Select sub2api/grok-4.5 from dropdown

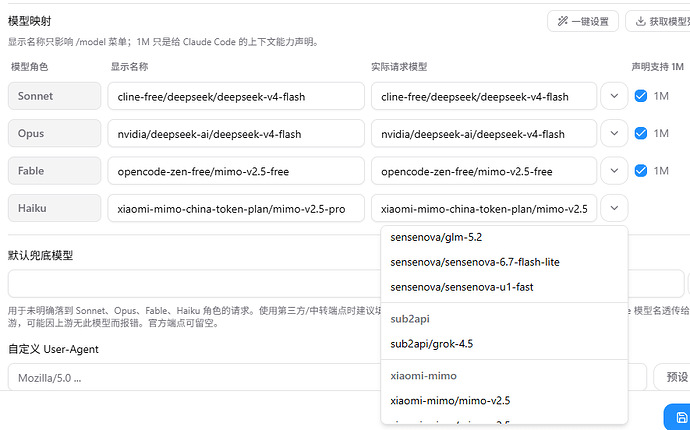click(x=504, y=344)
